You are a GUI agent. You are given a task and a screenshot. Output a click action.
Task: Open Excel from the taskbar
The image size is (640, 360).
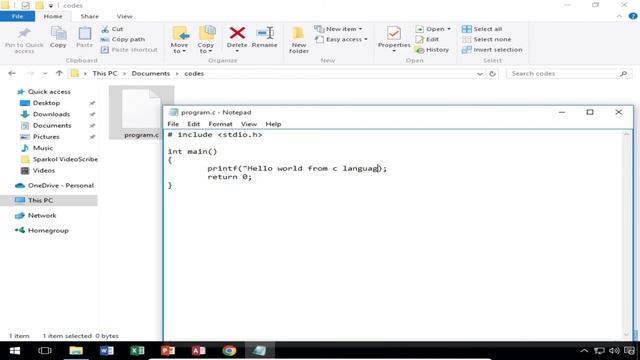tap(137, 351)
